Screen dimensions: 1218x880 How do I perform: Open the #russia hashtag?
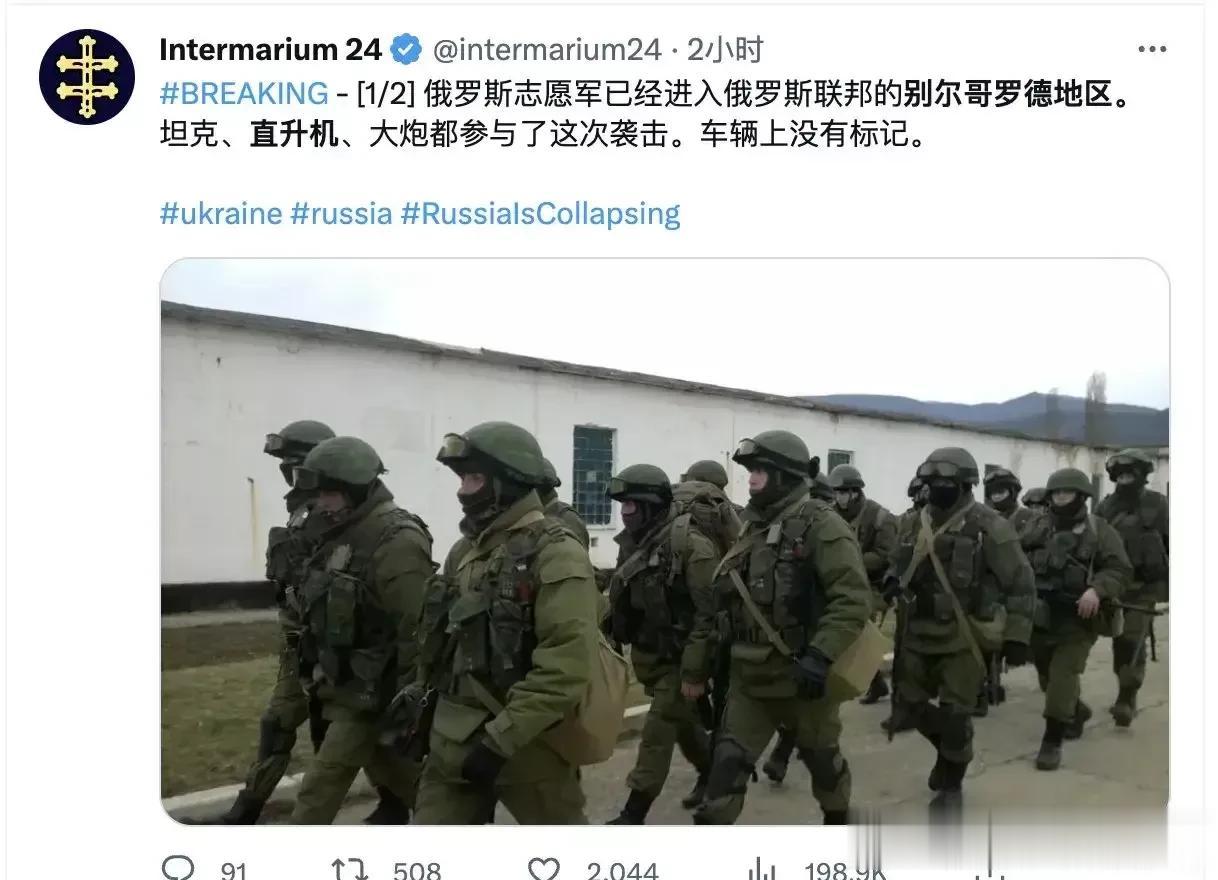[341, 214]
